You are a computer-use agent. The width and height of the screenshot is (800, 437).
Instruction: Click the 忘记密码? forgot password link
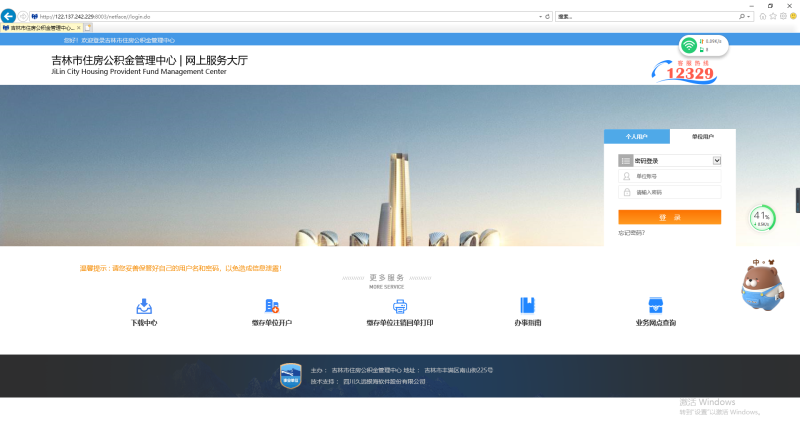[x=632, y=233]
